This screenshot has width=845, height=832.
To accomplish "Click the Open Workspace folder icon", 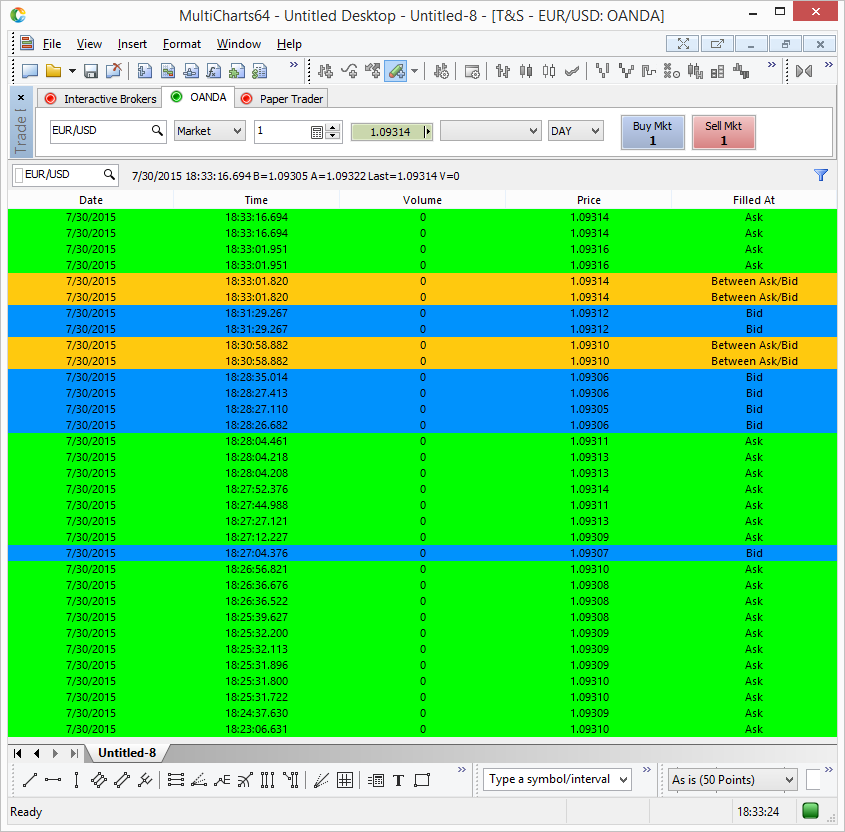I will [x=53, y=71].
